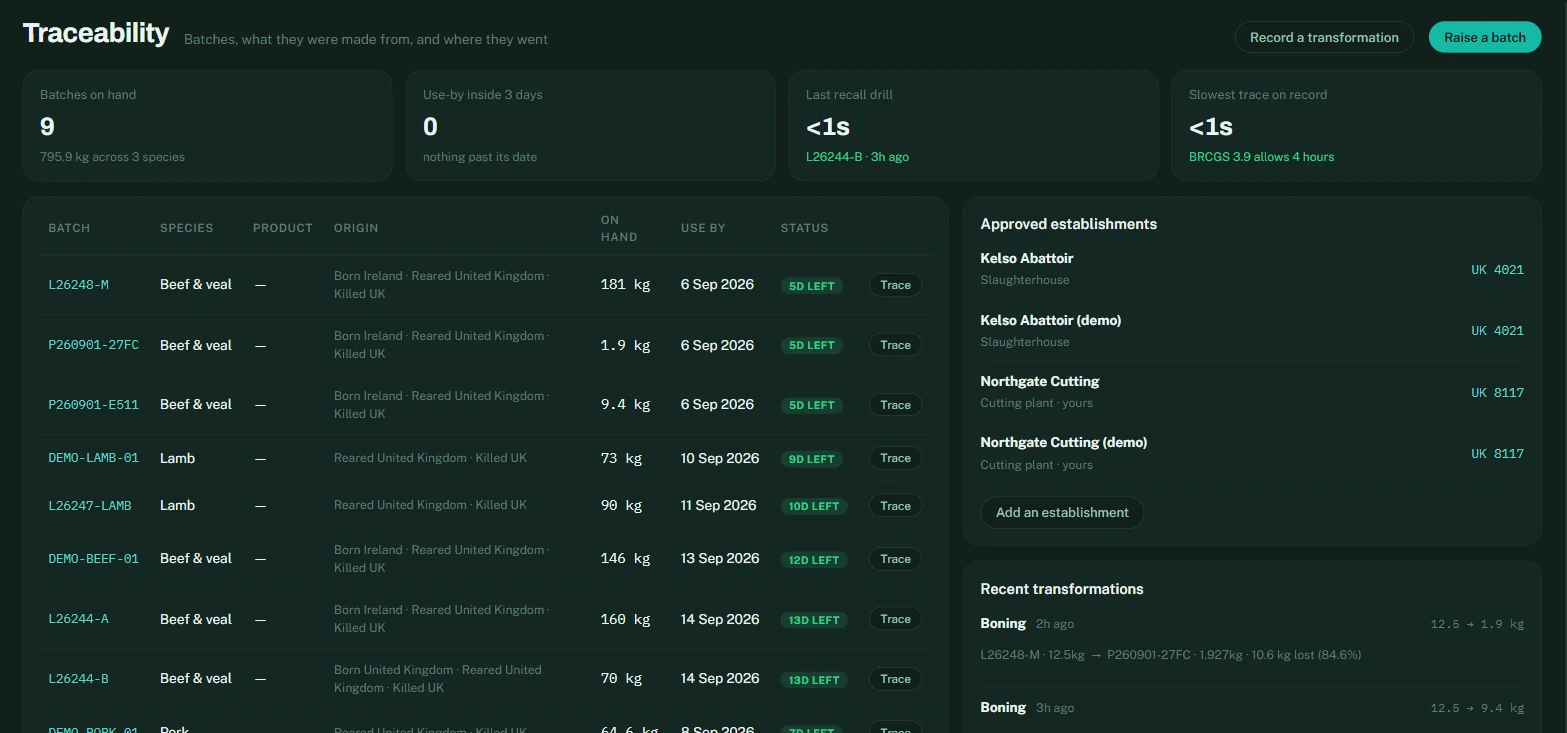The width and height of the screenshot is (1567, 733).
Task: Select Kelso Abattoir (demo) establishment
Action: (1051, 320)
